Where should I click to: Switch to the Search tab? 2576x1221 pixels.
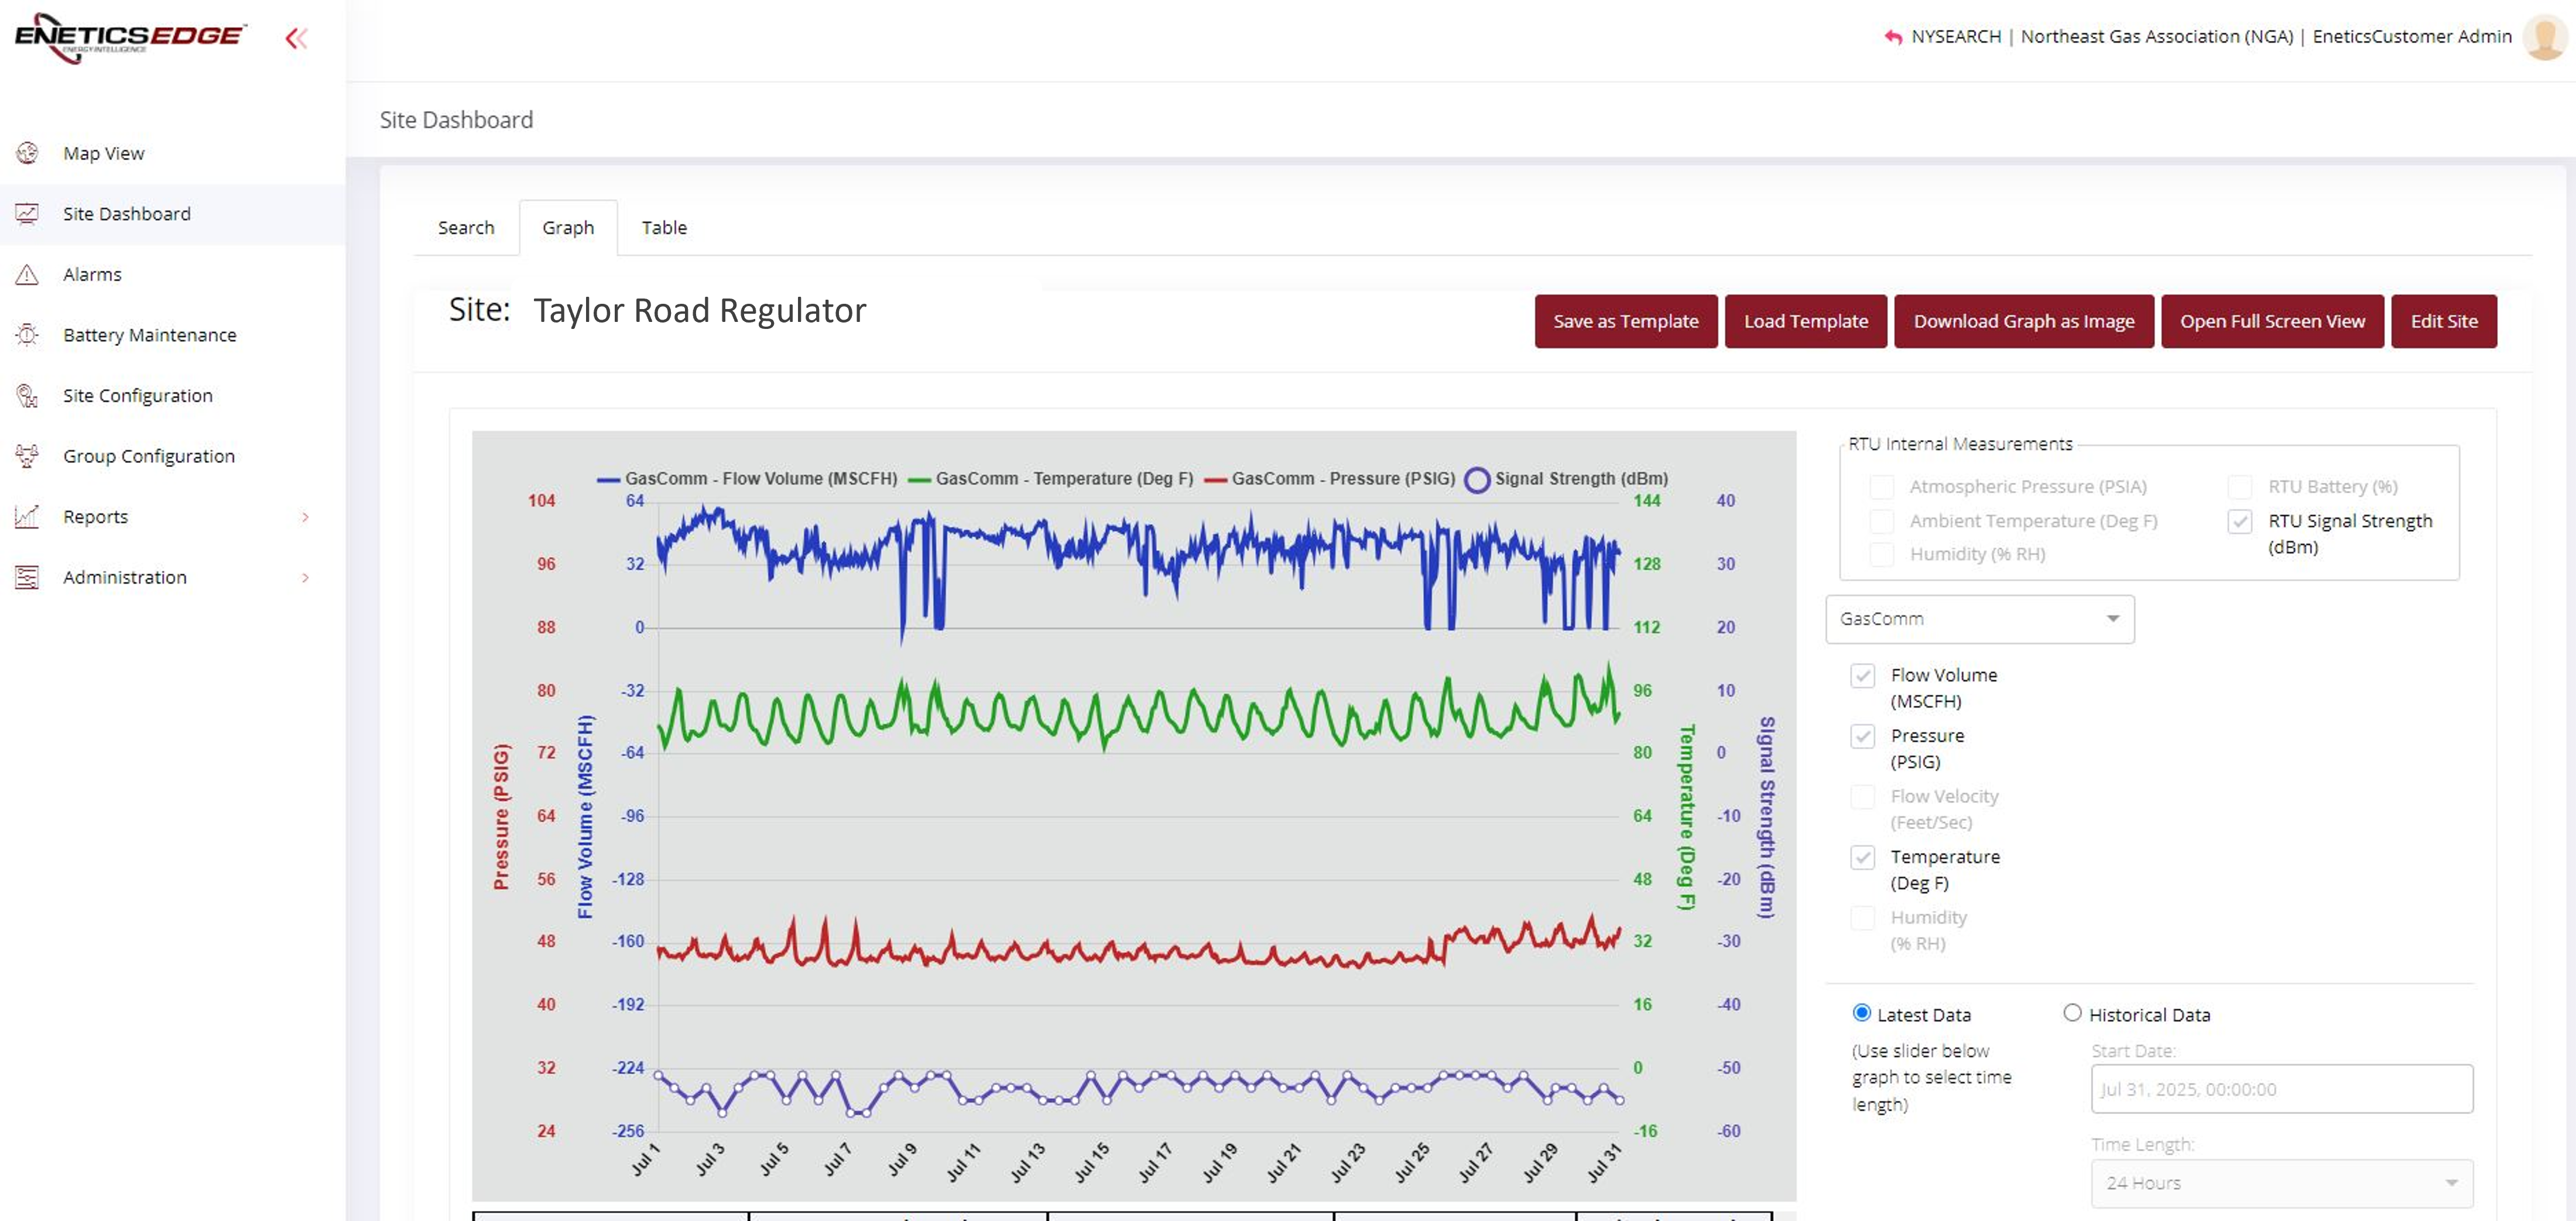pyautogui.click(x=466, y=228)
